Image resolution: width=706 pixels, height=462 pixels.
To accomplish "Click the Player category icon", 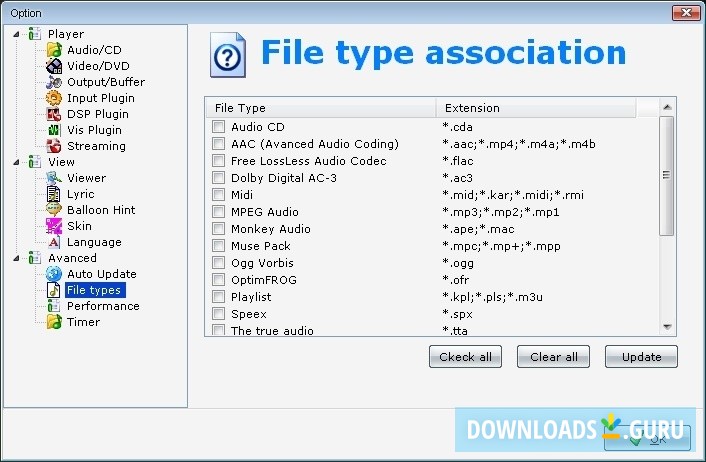I will pyautogui.click(x=35, y=34).
